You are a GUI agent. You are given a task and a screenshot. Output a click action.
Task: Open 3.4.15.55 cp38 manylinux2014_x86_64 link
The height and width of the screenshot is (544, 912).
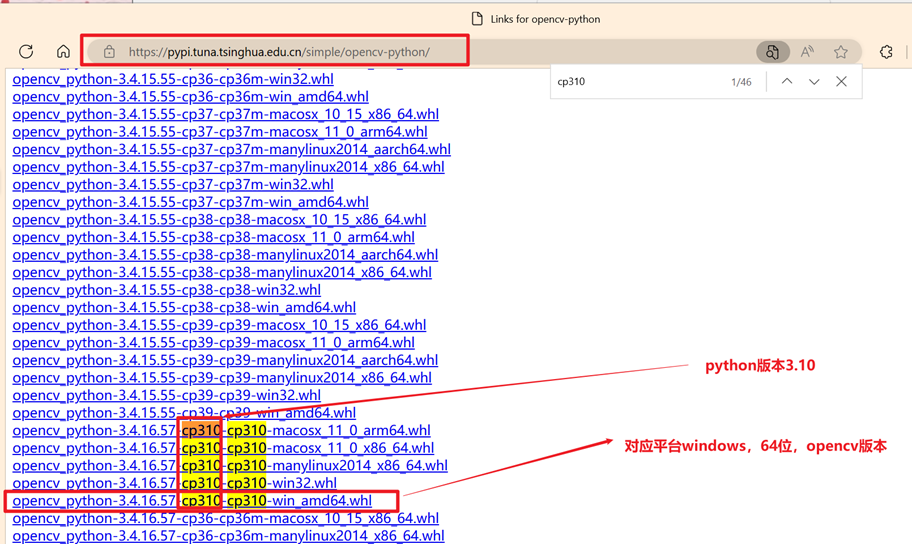[222, 272]
